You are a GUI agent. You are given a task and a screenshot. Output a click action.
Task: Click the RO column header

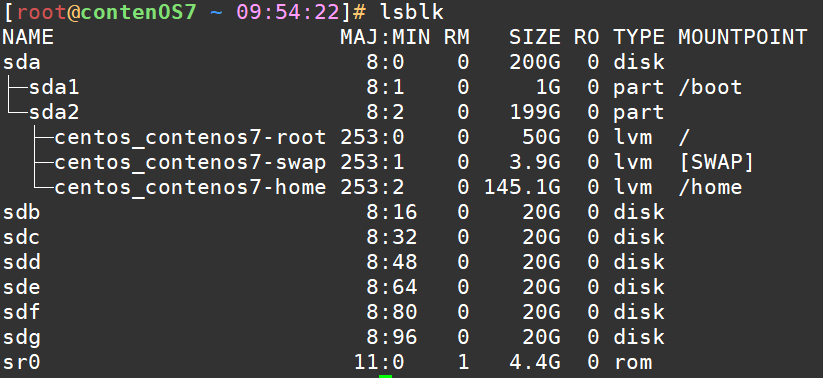(586, 37)
